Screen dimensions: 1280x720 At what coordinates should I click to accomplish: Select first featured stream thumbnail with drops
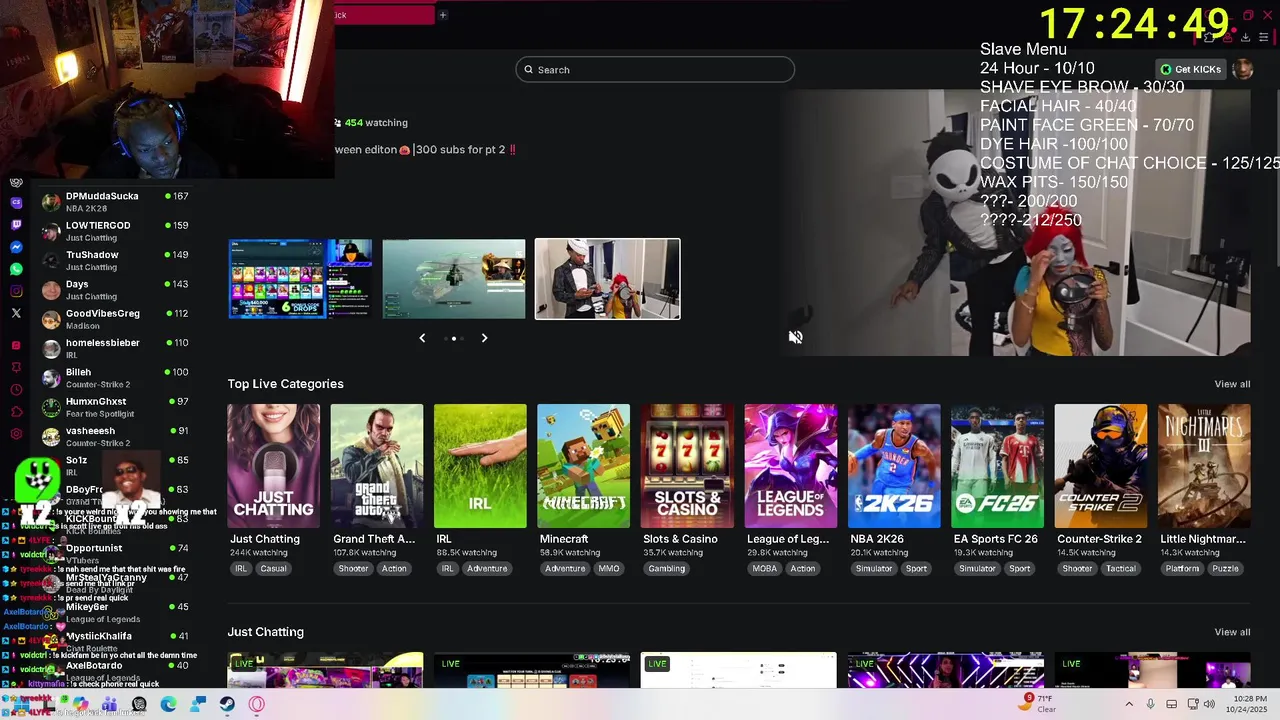point(300,279)
